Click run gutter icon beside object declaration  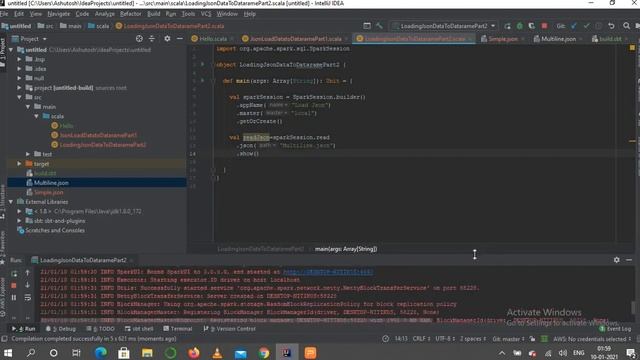click(x=202, y=64)
